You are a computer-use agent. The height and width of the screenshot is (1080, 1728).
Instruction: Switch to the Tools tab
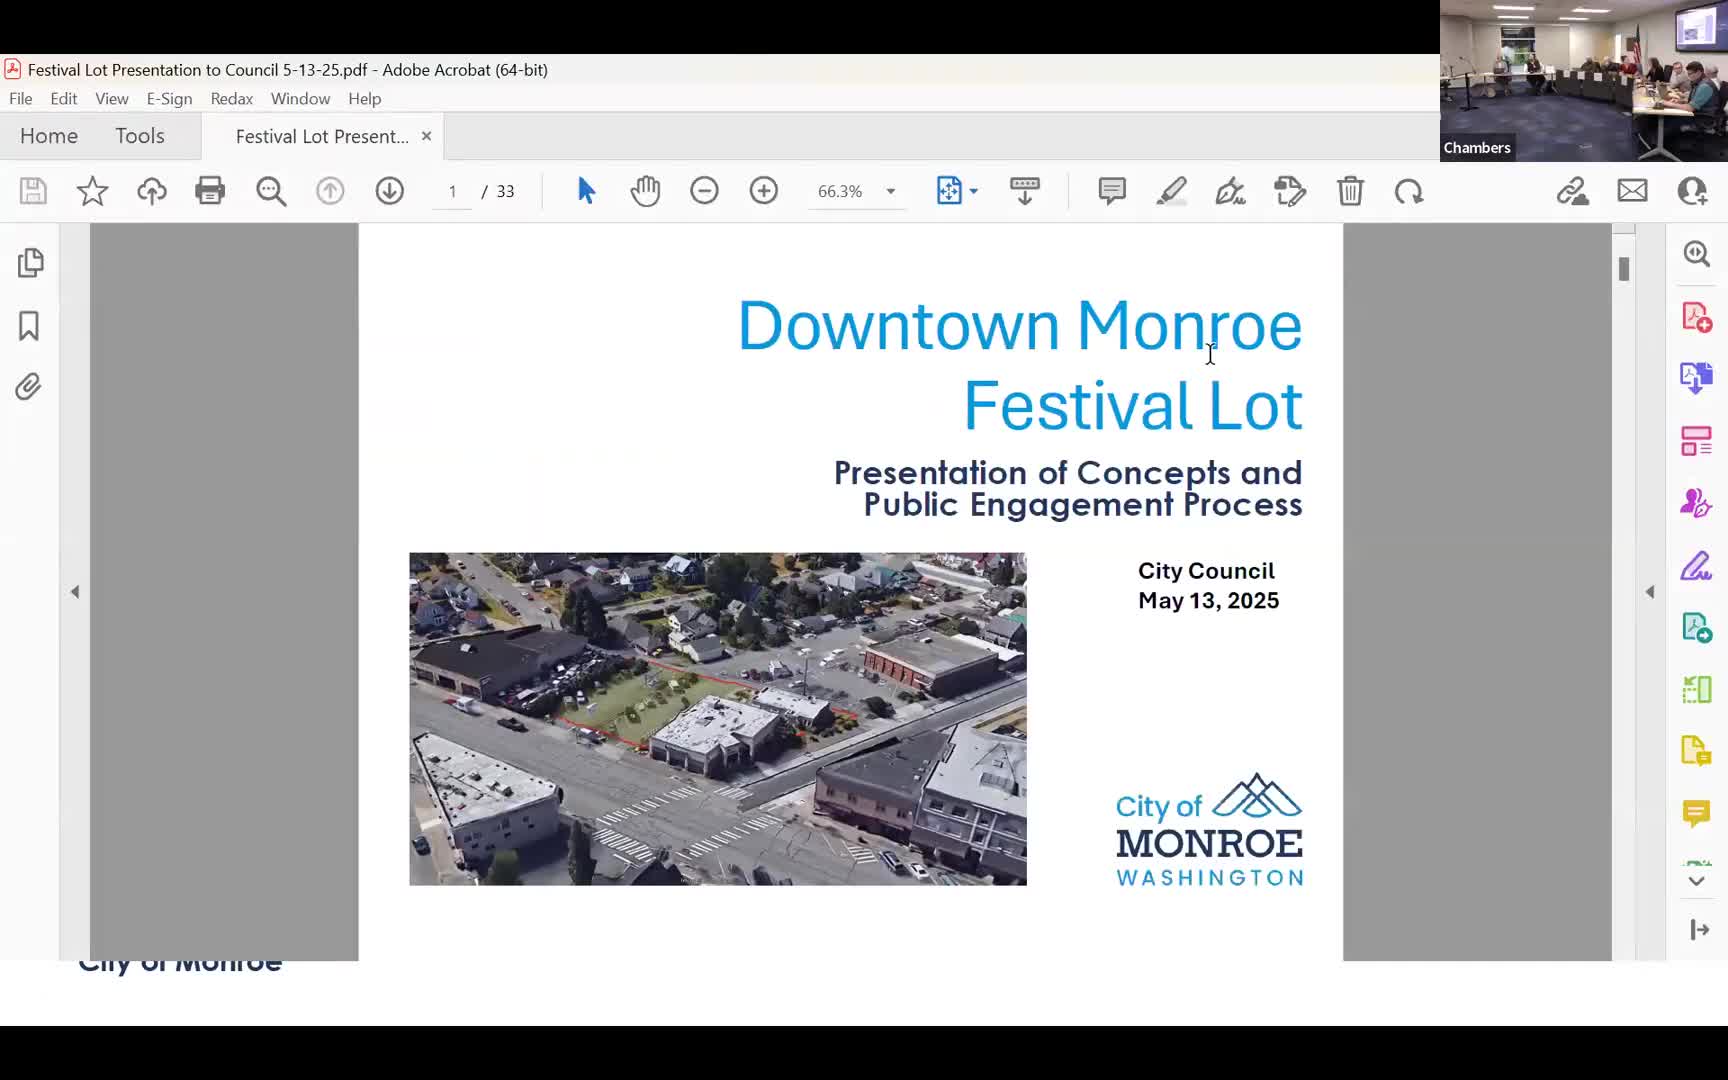tap(139, 135)
